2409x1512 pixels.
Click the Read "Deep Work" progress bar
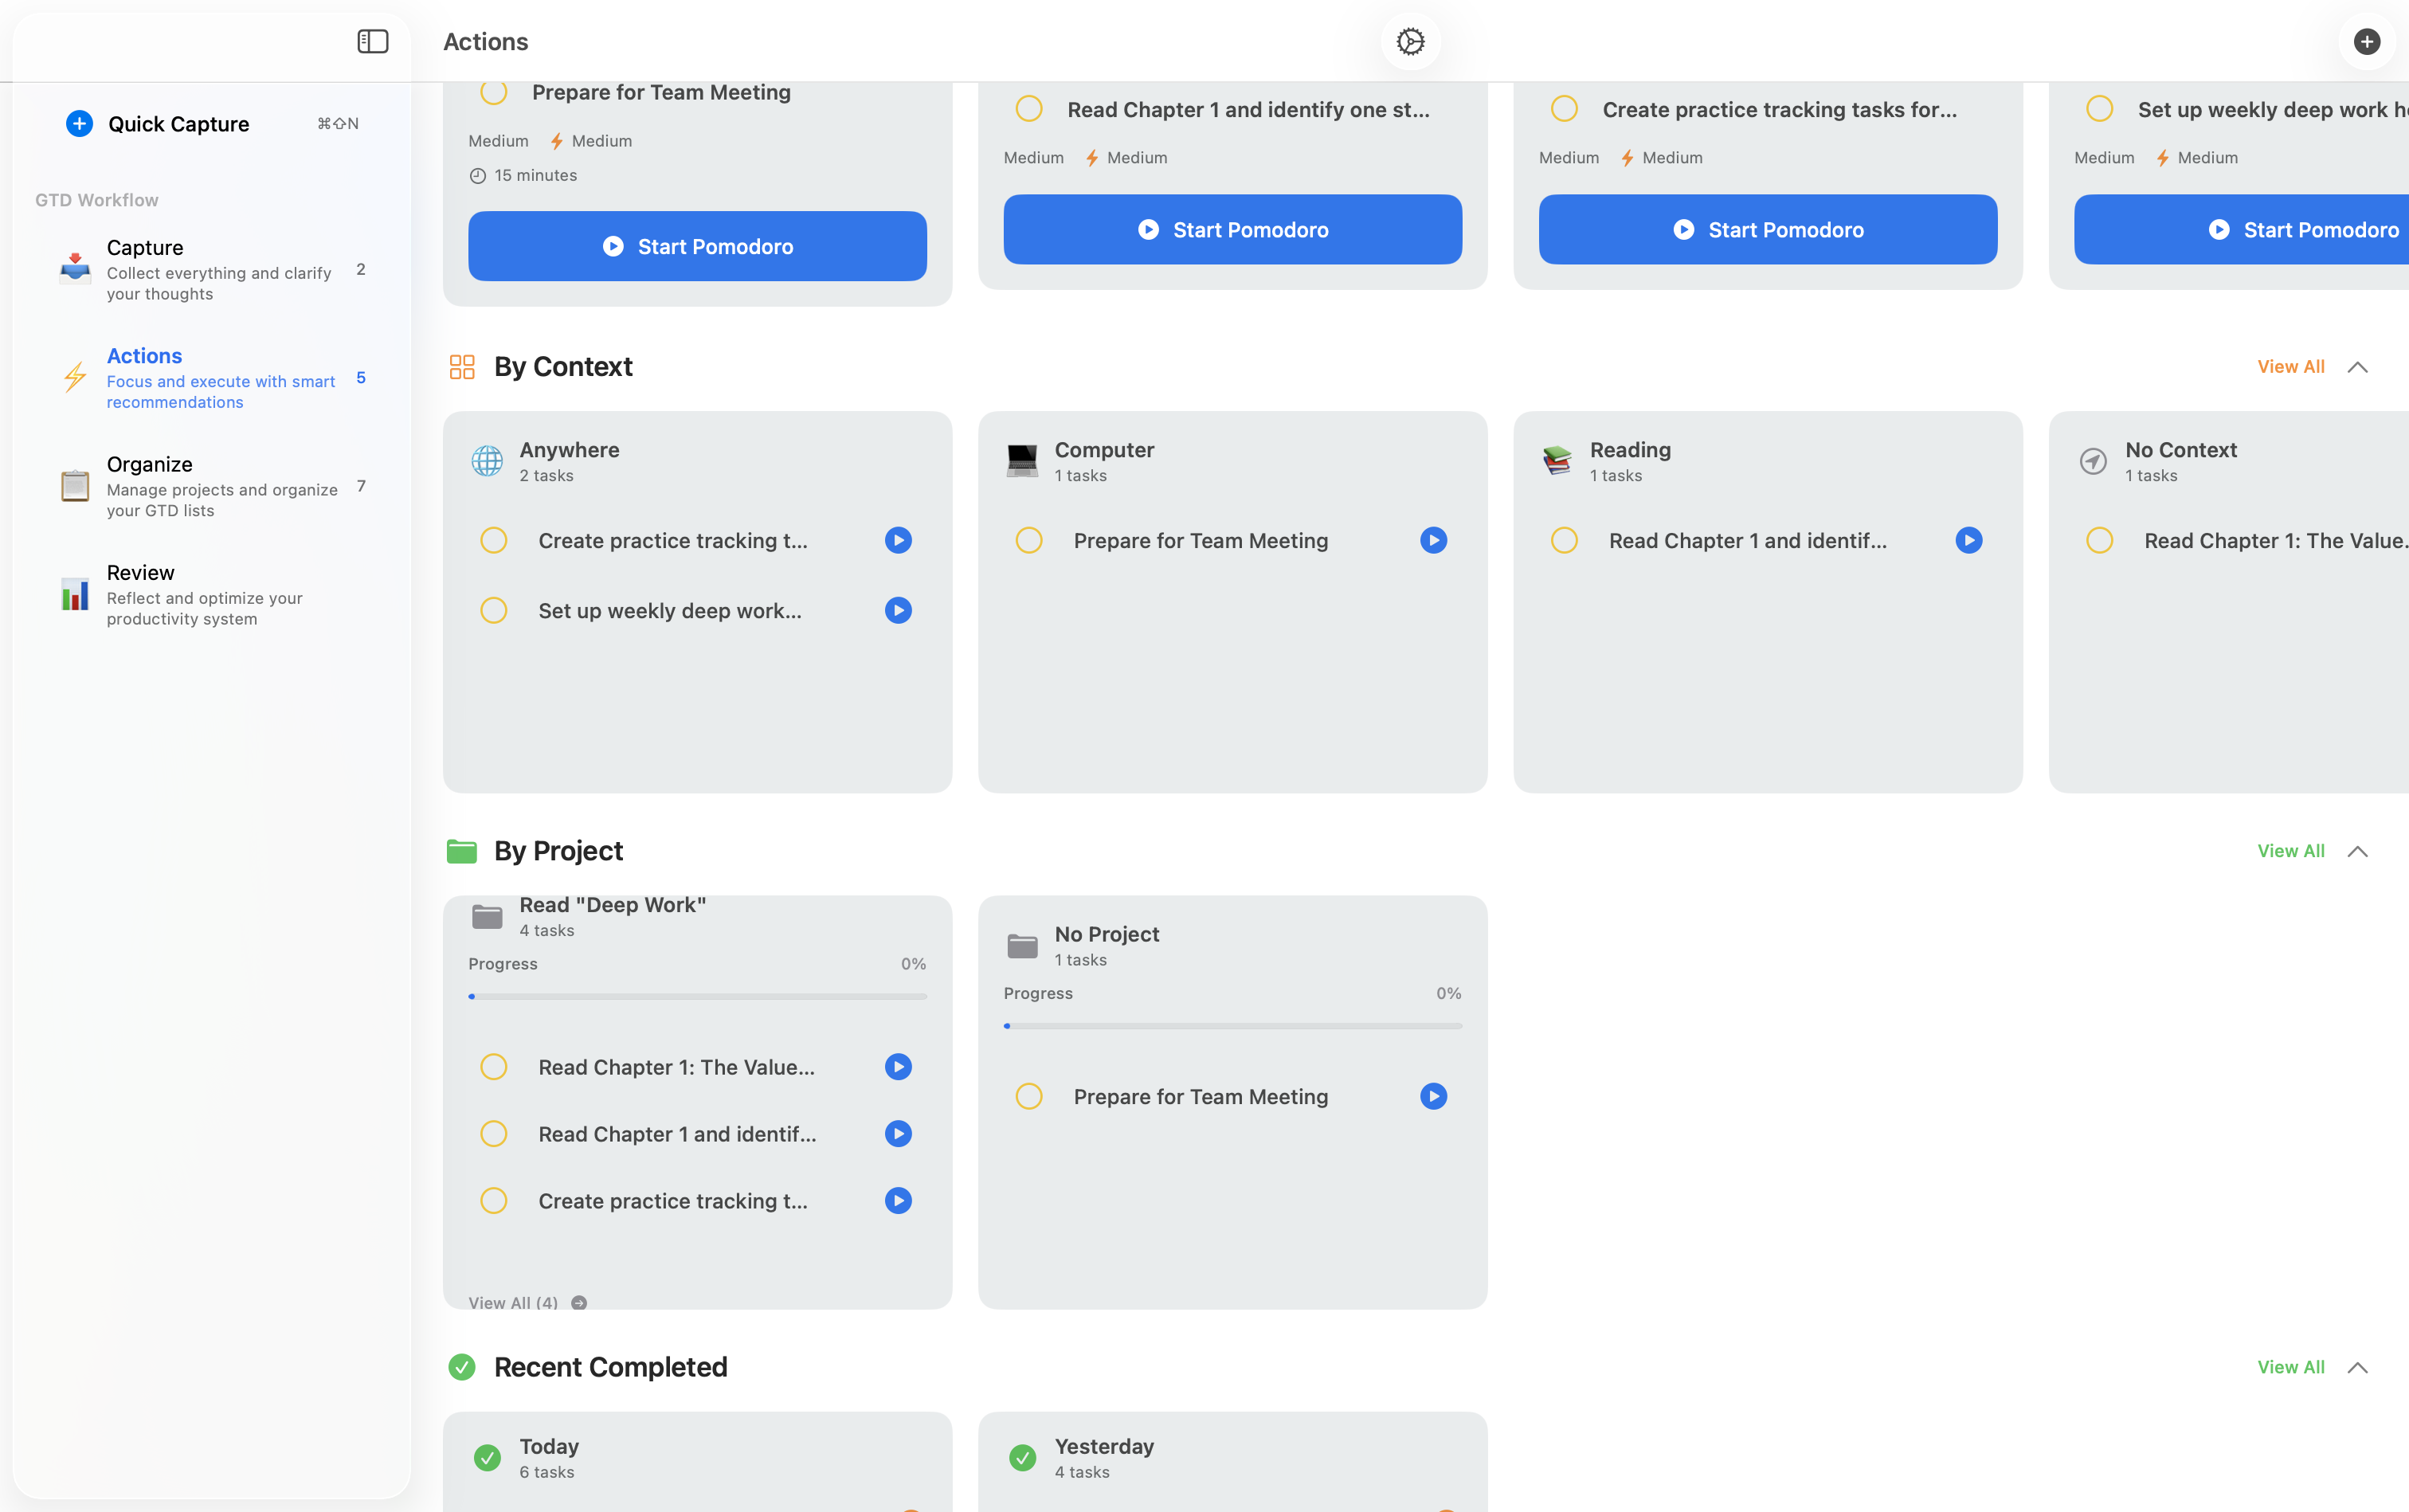click(x=697, y=996)
